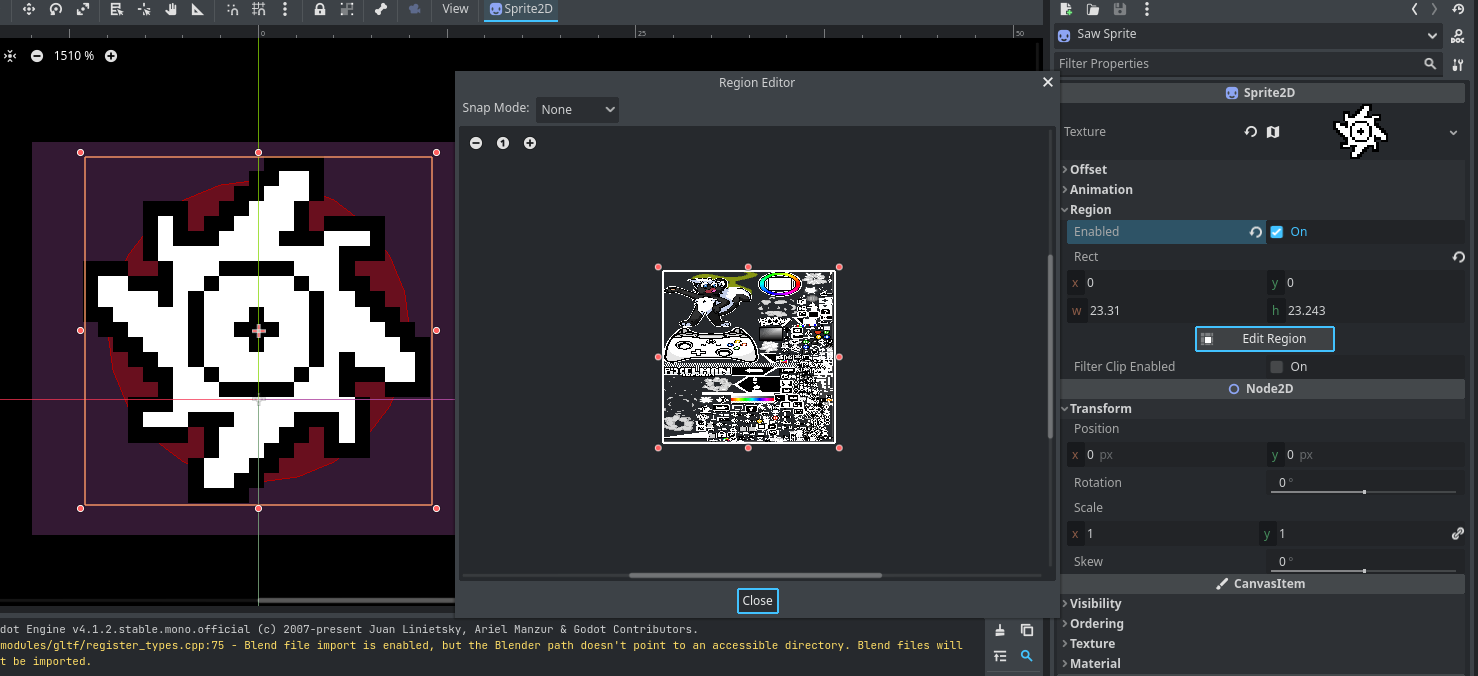Select the Scale mode tool
Viewport: 1478px width, 676px height.
click(83, 9)
